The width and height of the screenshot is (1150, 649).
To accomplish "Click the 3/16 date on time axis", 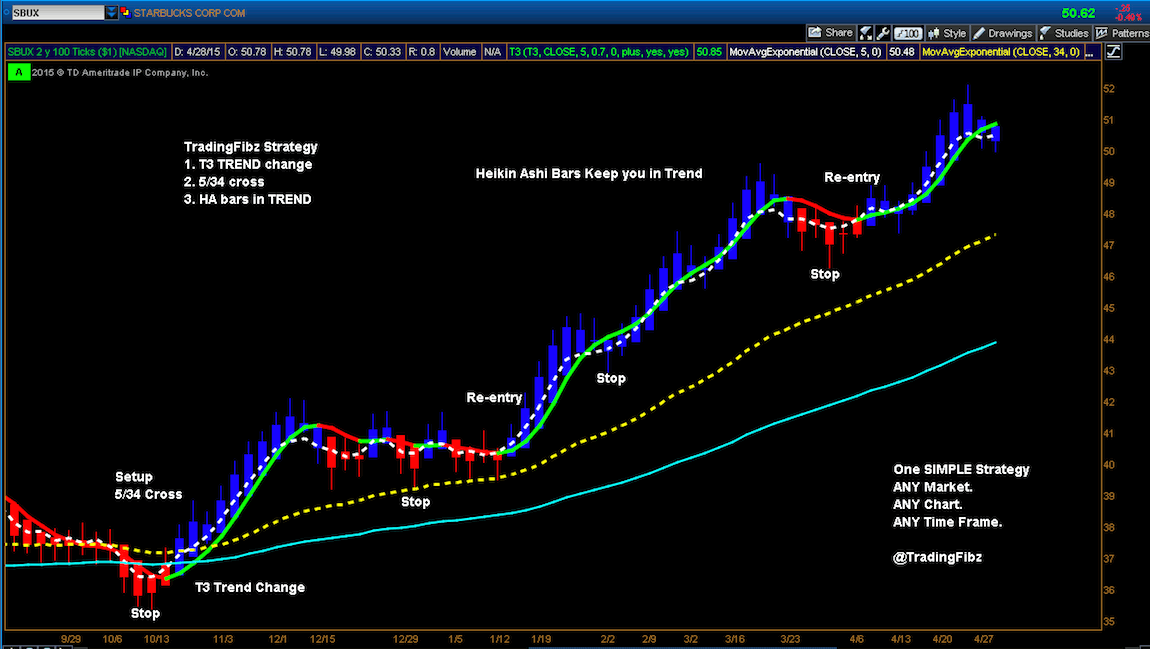I will click(x=735, y=639).
